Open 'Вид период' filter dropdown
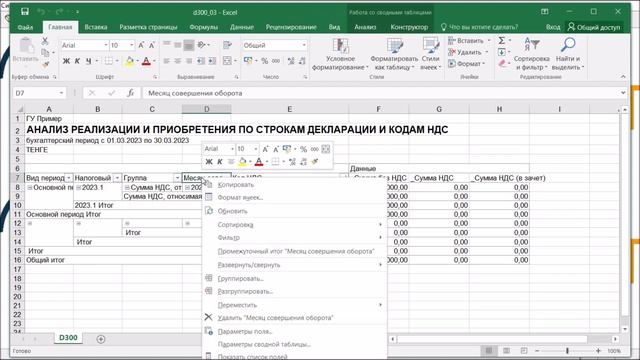640x360 pixels. (x=69, y=178)
